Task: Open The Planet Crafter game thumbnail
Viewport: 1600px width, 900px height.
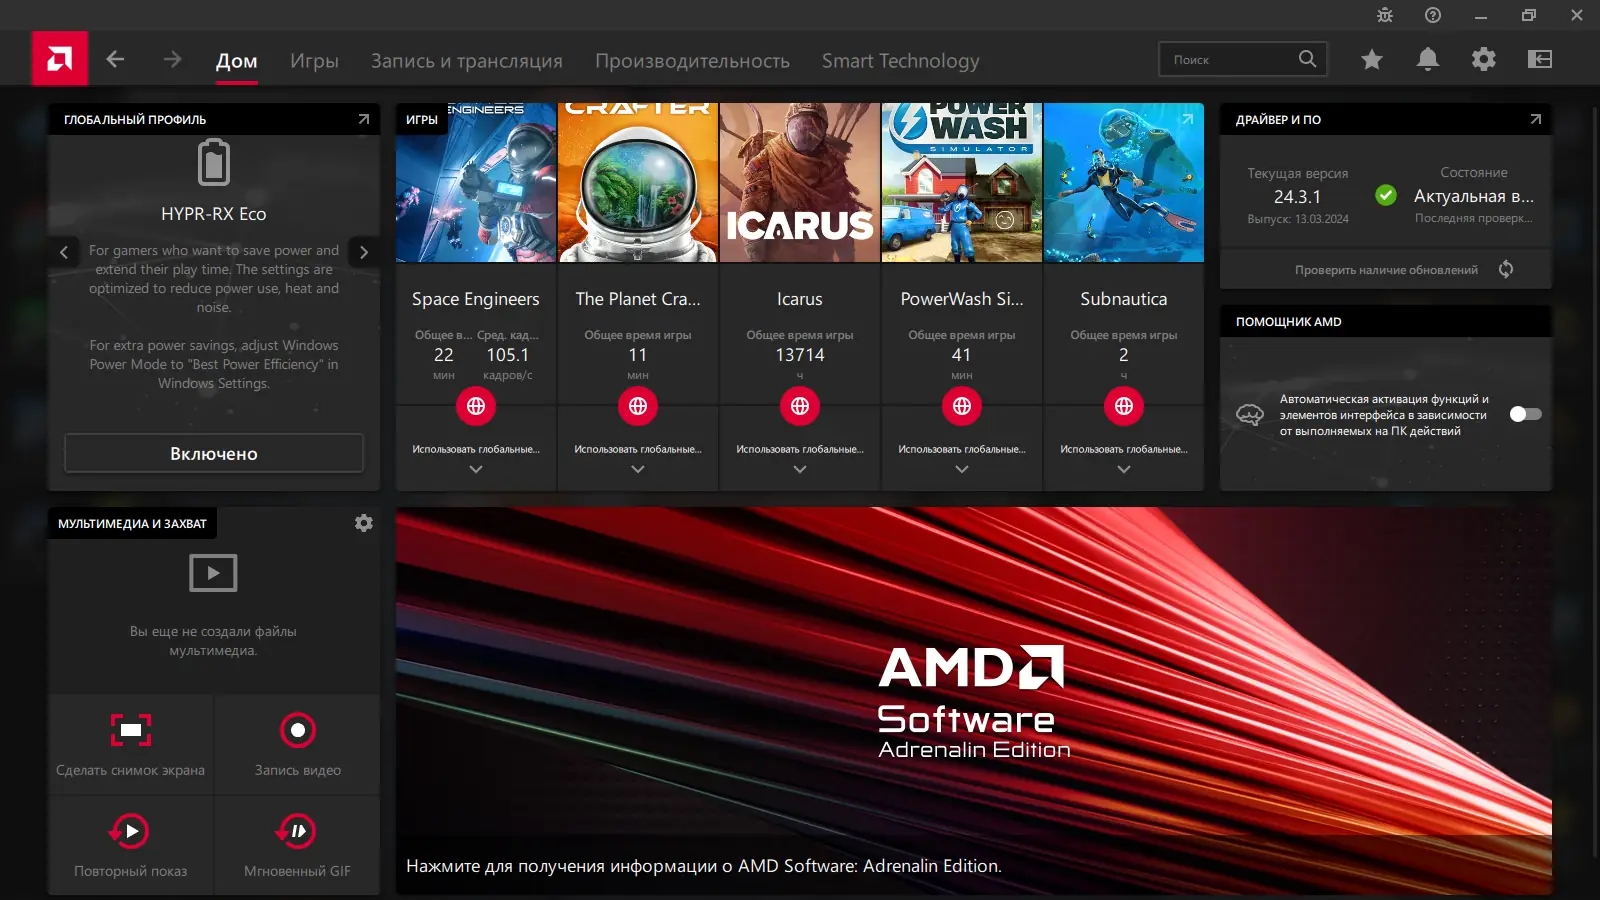Action: coord(638,183)
